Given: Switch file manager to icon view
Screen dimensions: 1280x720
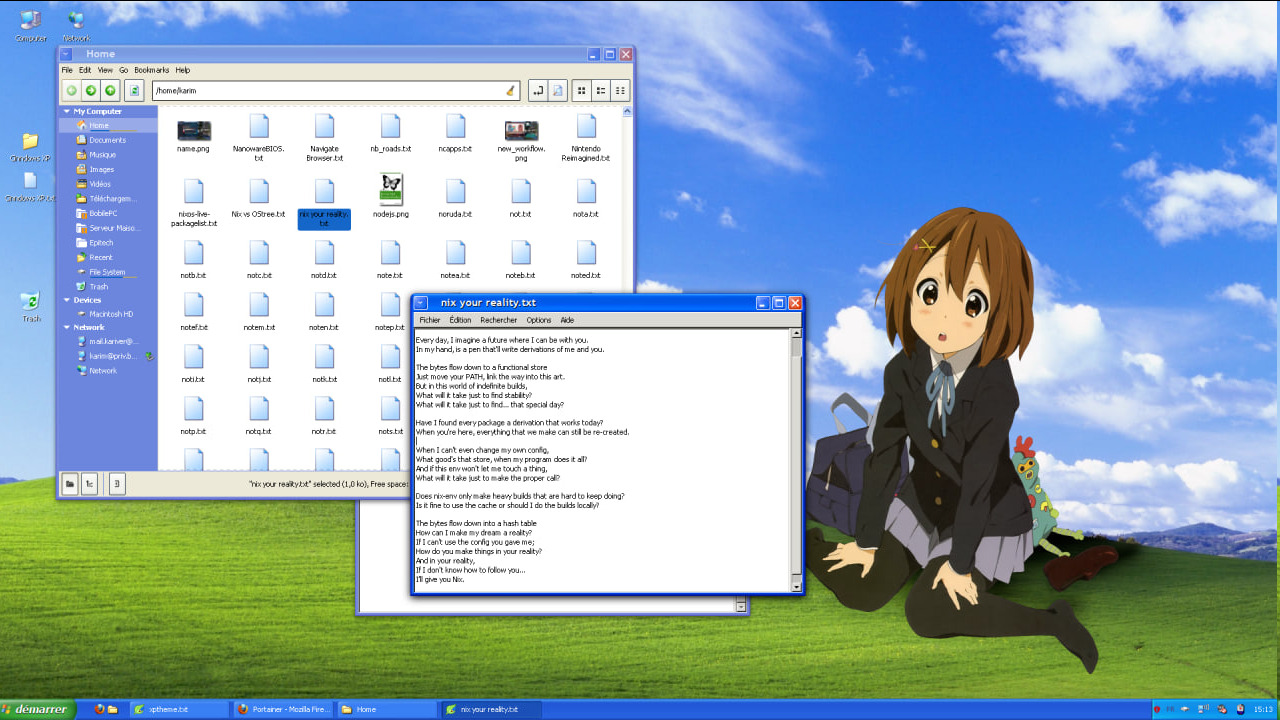Looking at the screenshot, I should (582, 91).
